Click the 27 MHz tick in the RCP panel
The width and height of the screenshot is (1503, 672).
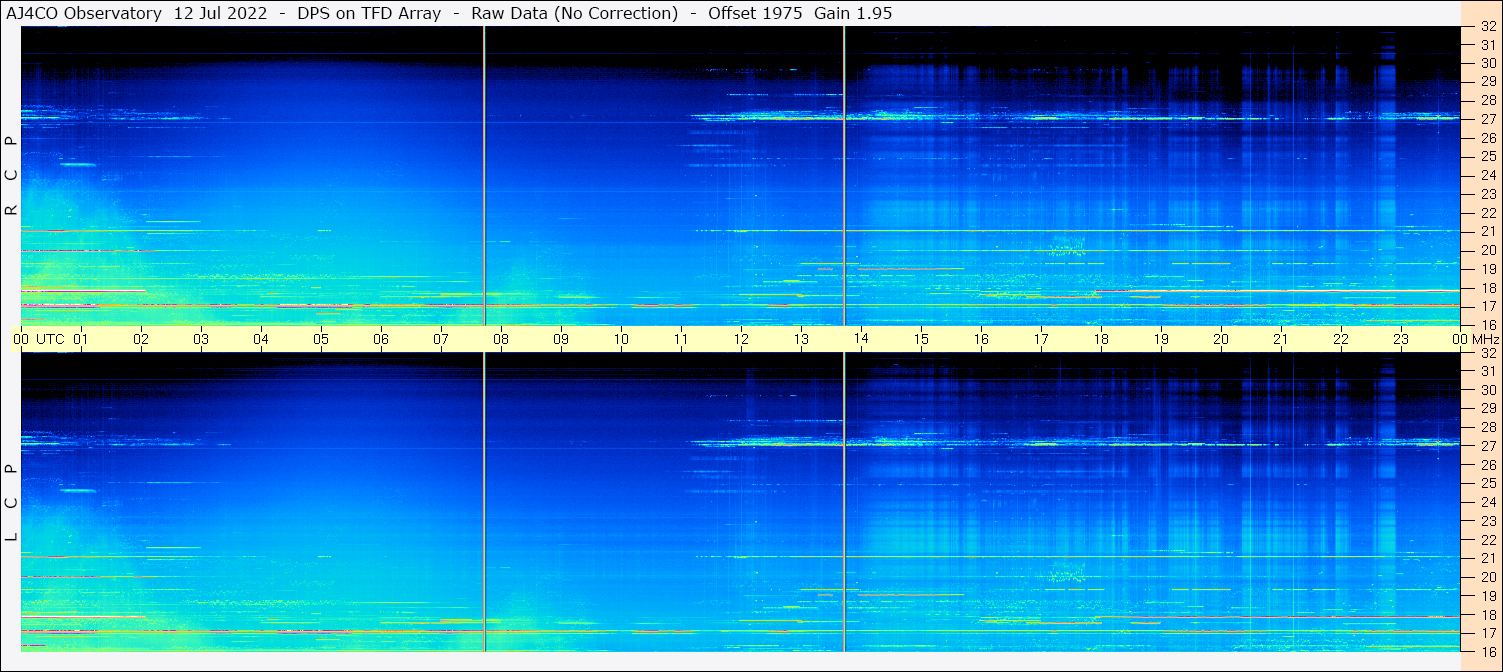point(1488,119)
